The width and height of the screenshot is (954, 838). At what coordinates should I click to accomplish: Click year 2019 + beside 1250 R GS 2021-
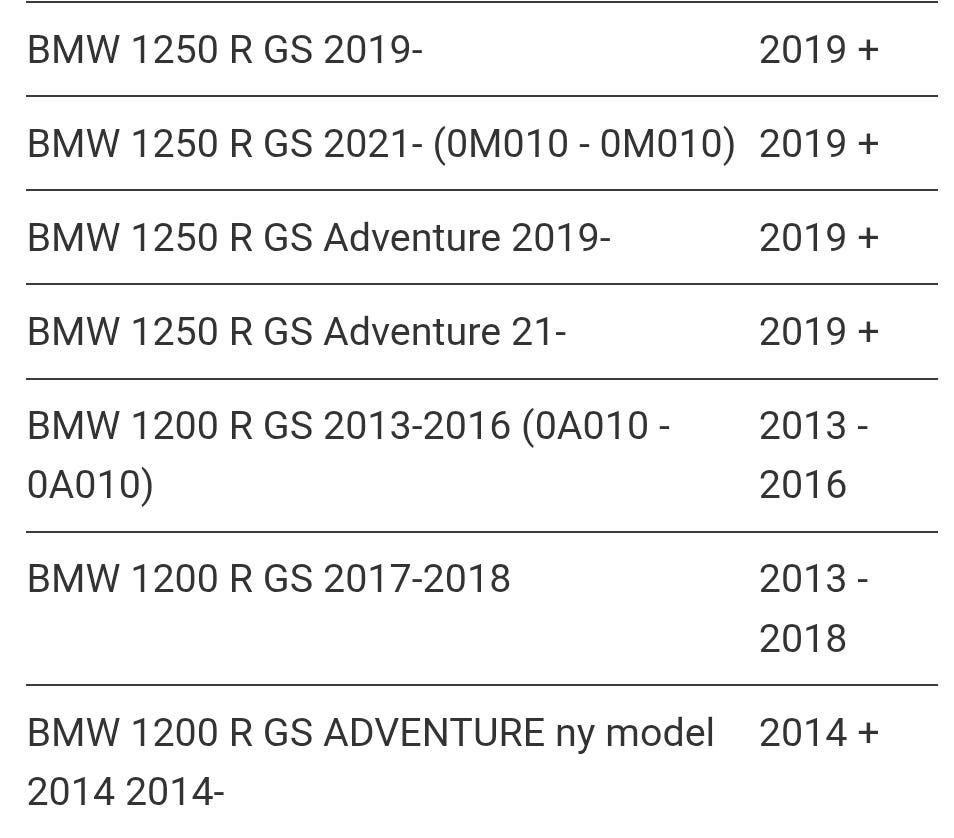click(819, 144)
